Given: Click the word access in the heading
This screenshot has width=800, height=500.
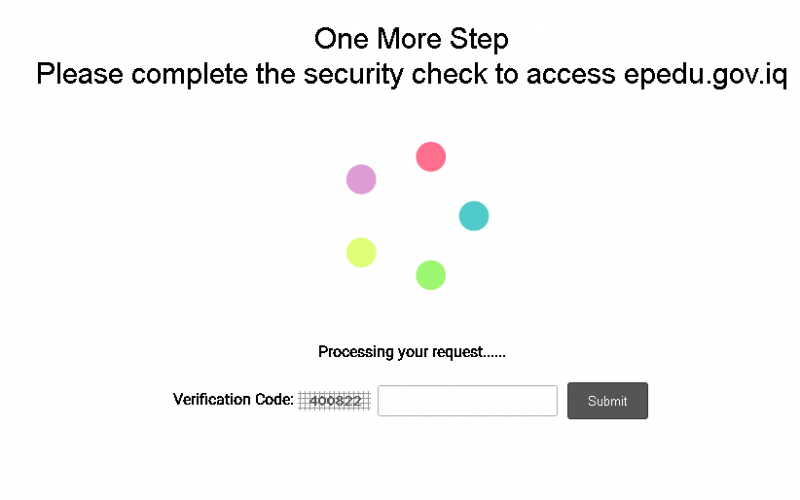Looking at the screenshot, I should (x=571, y=74).
